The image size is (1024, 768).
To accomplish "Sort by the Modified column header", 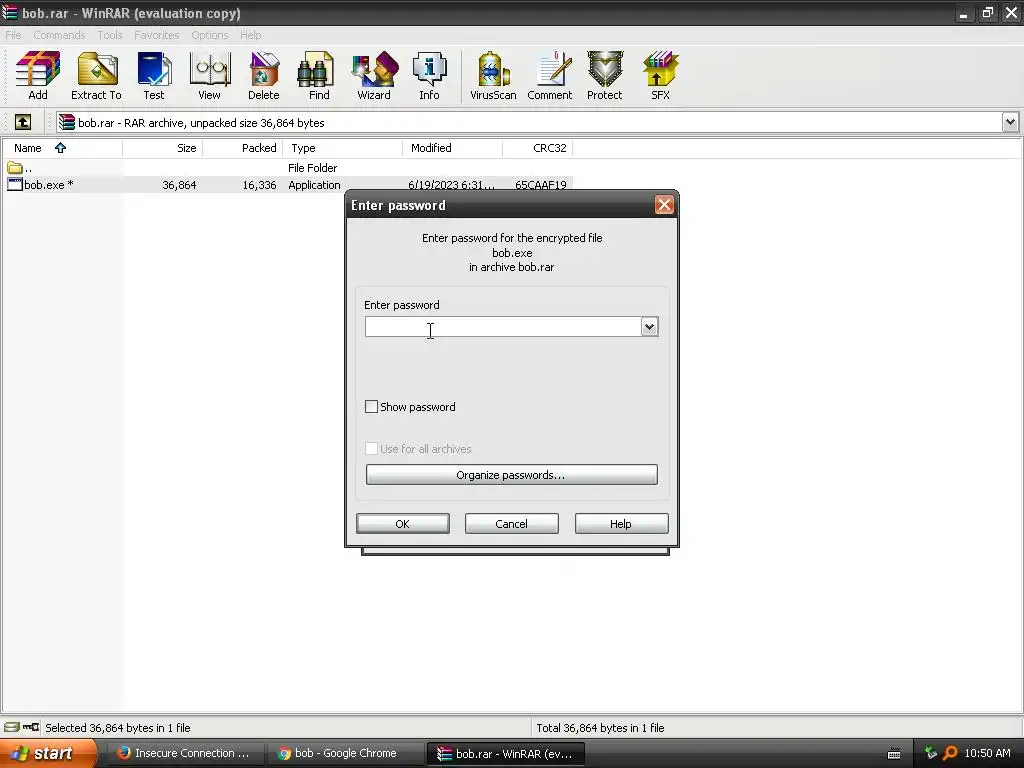I will [x=452, y=148].
